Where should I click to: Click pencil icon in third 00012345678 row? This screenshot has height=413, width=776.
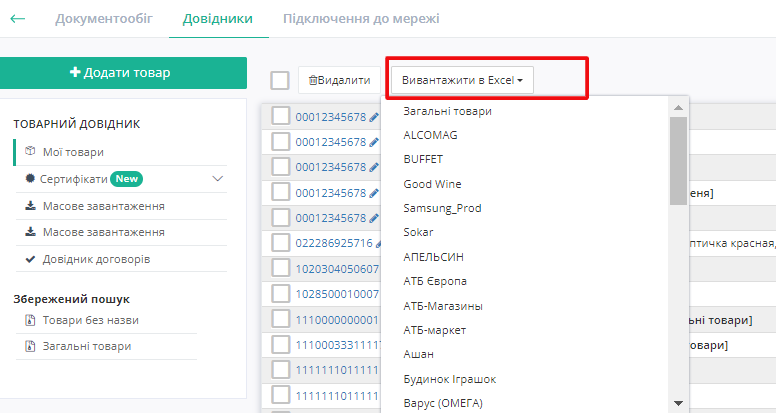coord(374,167)
